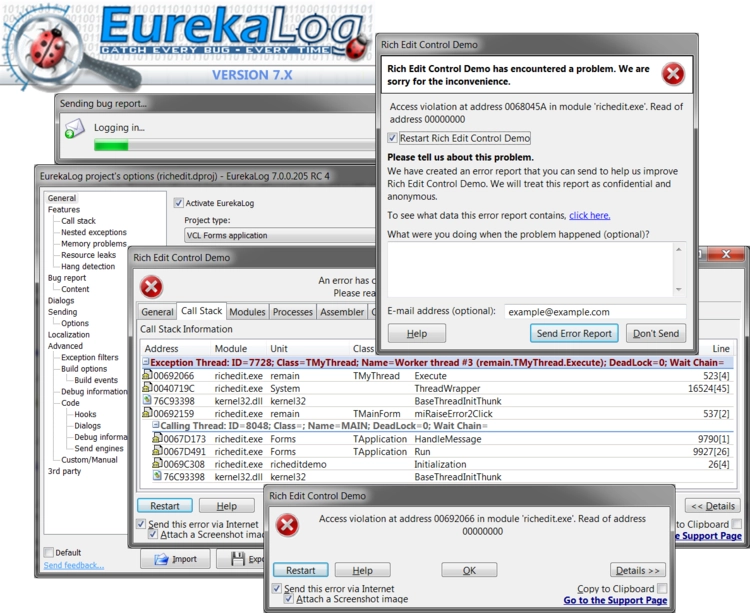750x613 pixels.
Task: Collapse the Exception Thread ID=7728 group
Action: coord(146,362)
